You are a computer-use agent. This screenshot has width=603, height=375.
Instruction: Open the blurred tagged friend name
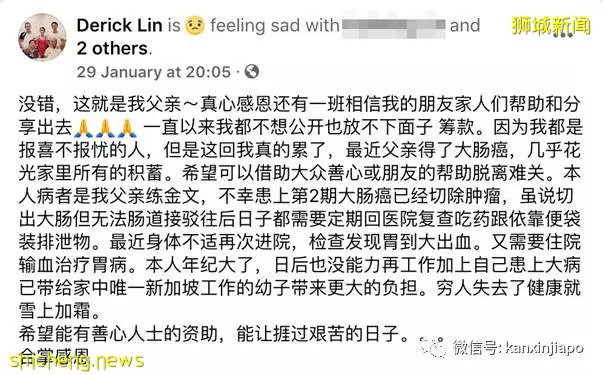tap(394, 26)
